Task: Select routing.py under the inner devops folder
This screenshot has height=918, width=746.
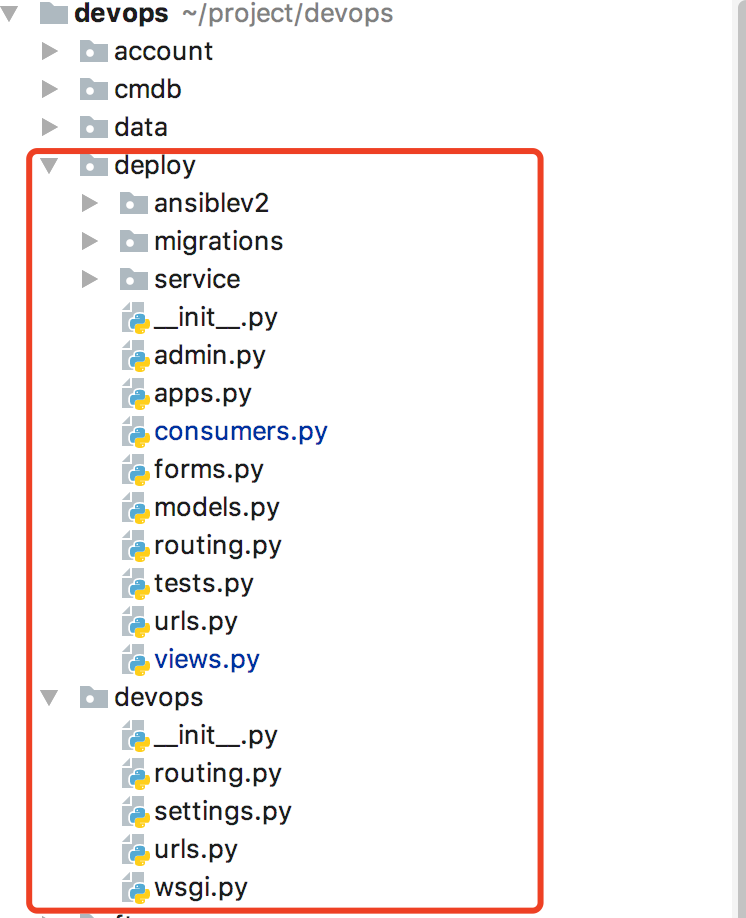Action: [x=217, y=774]
